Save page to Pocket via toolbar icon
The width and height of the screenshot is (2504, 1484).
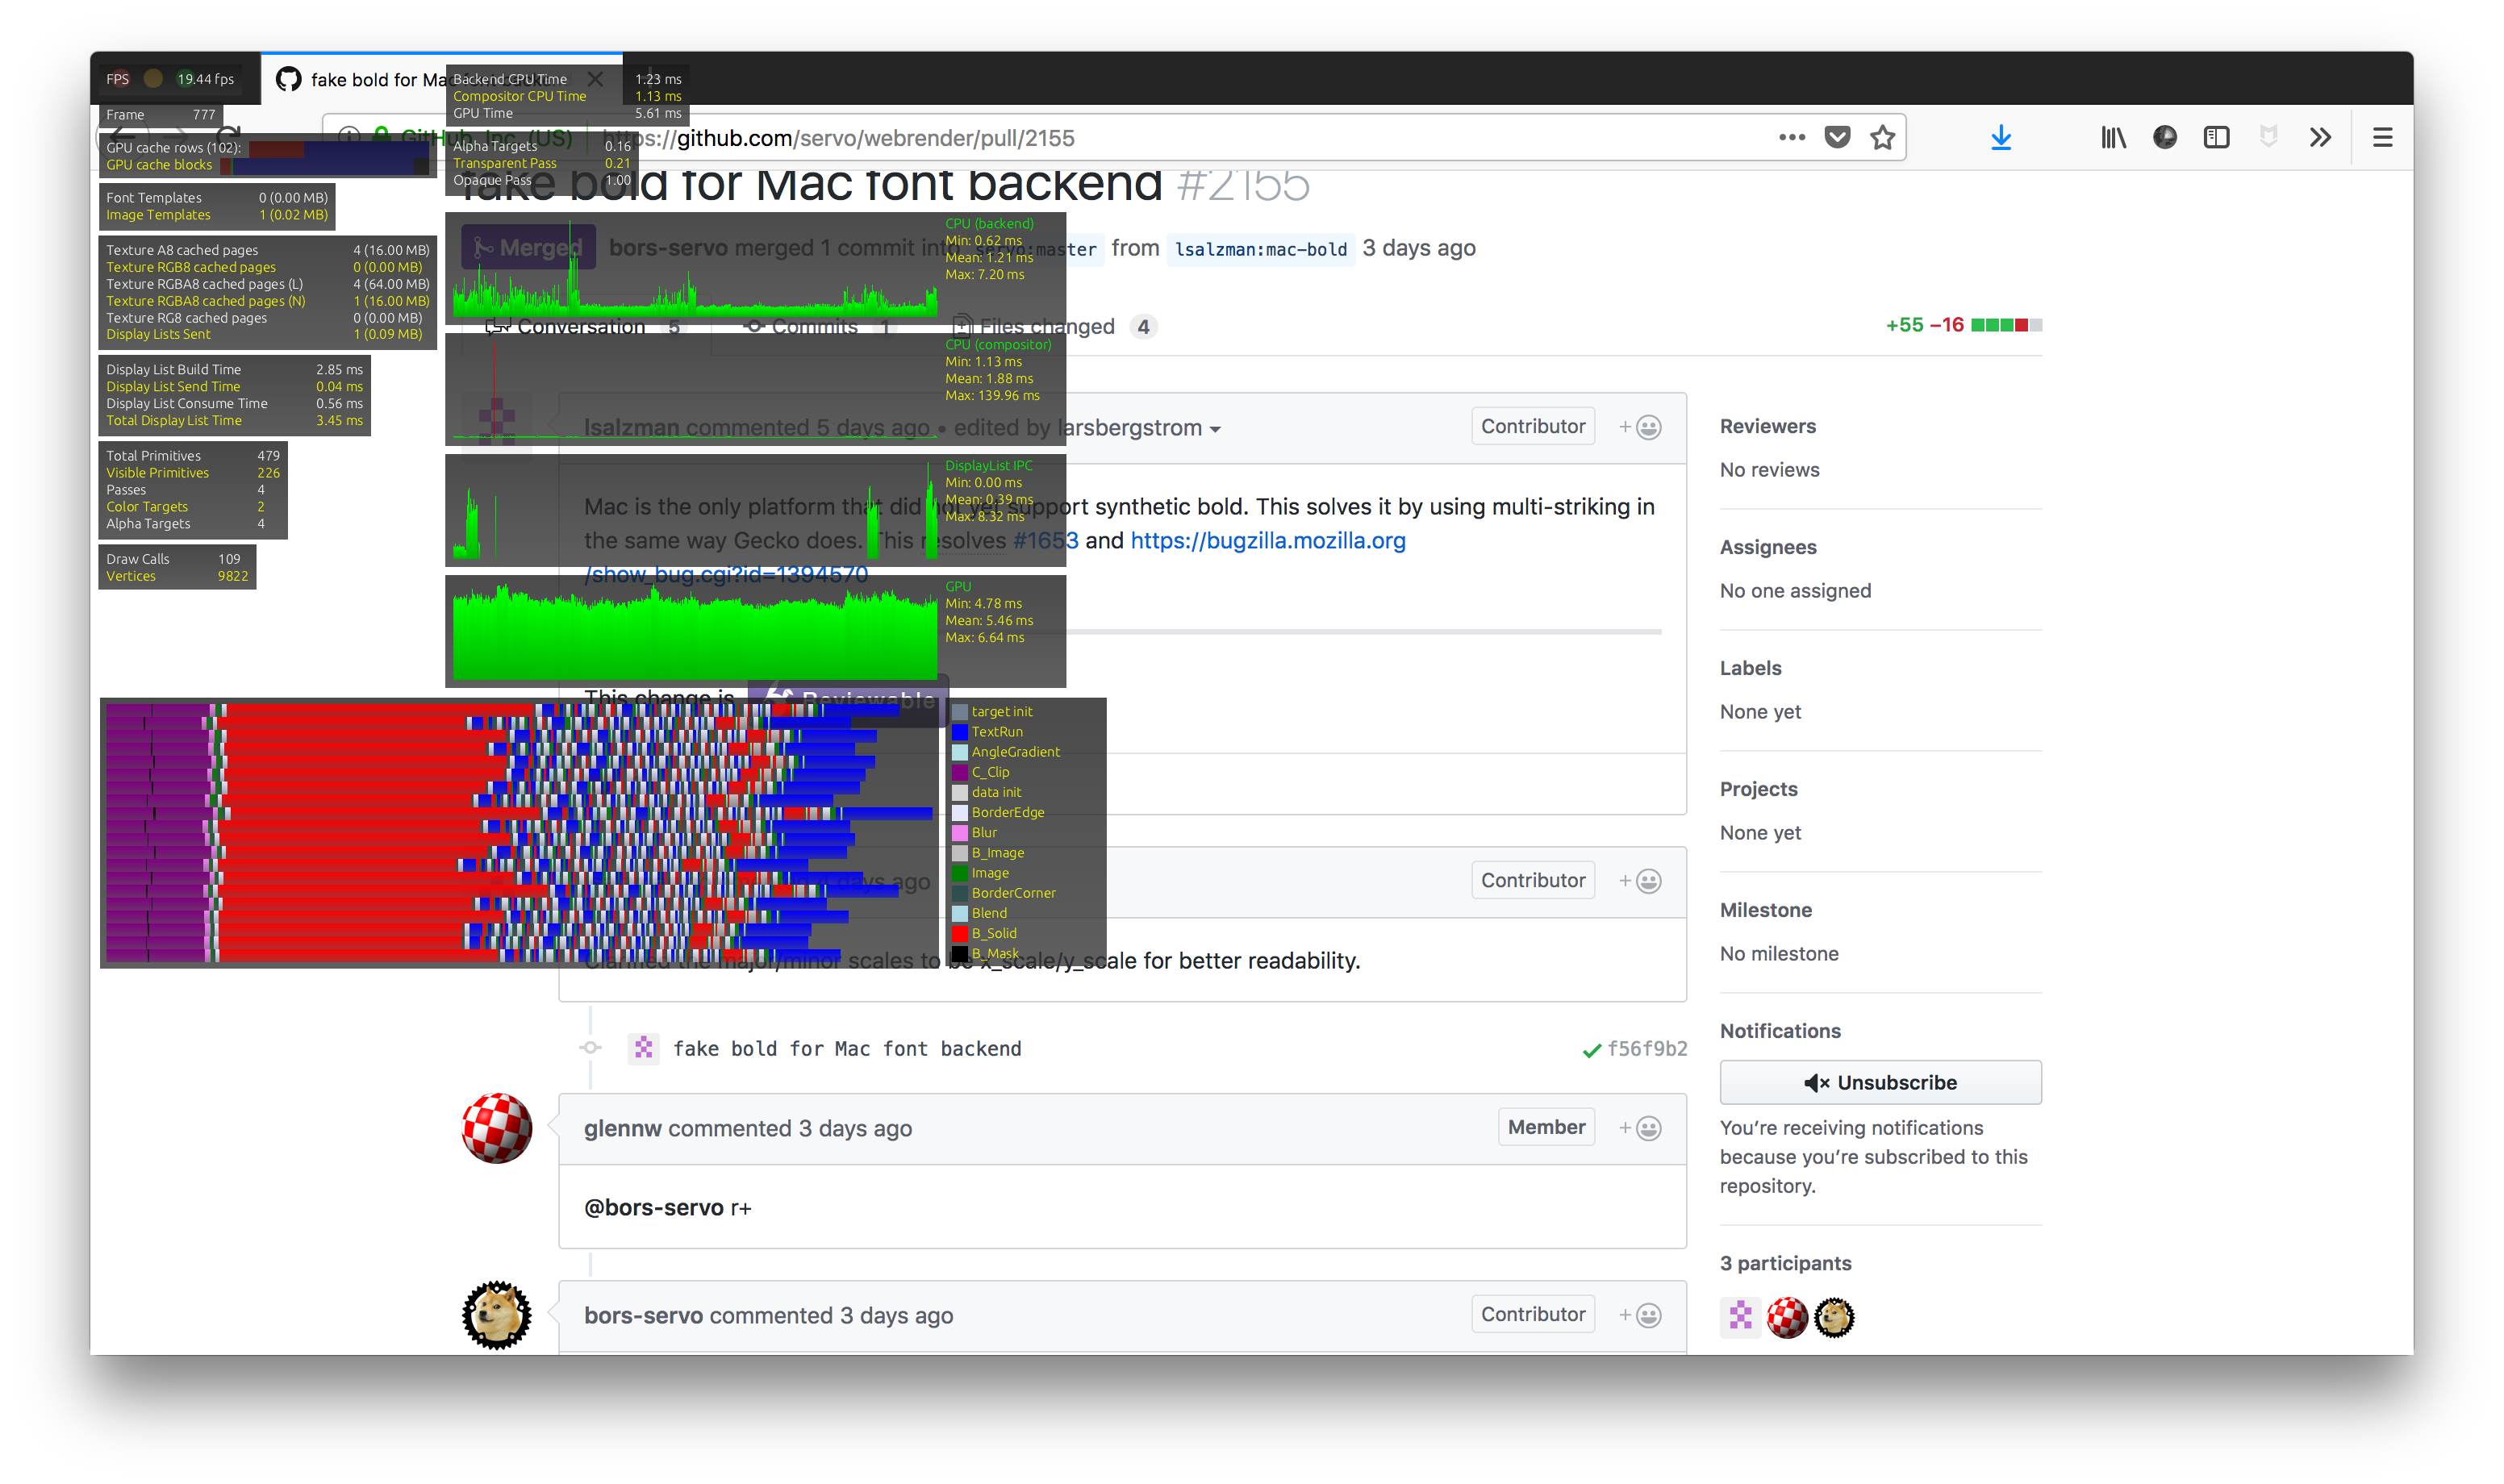coord(1837,137)
